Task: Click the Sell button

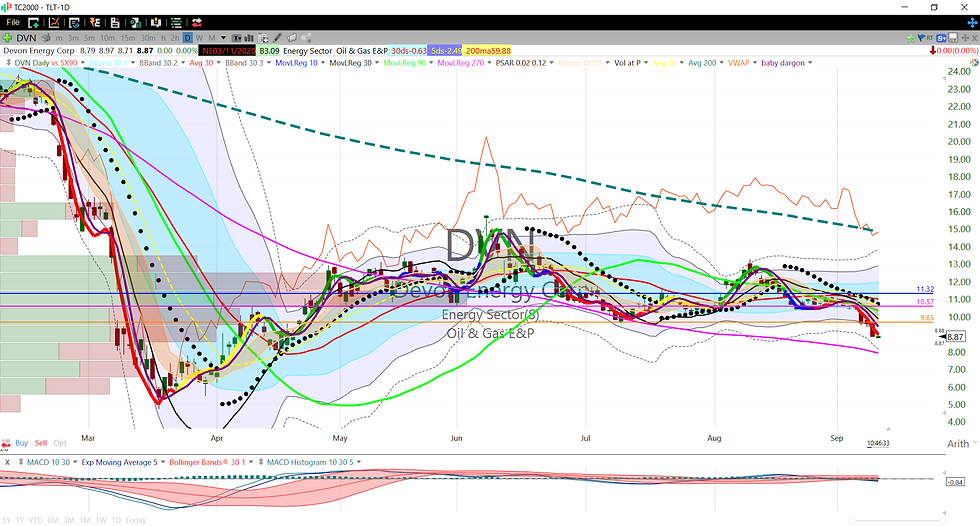Action: [x=41, y=443]
